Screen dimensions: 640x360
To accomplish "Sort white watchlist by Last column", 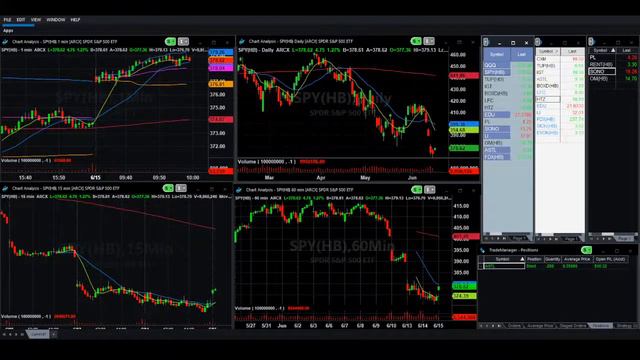I will coord(572,51).
